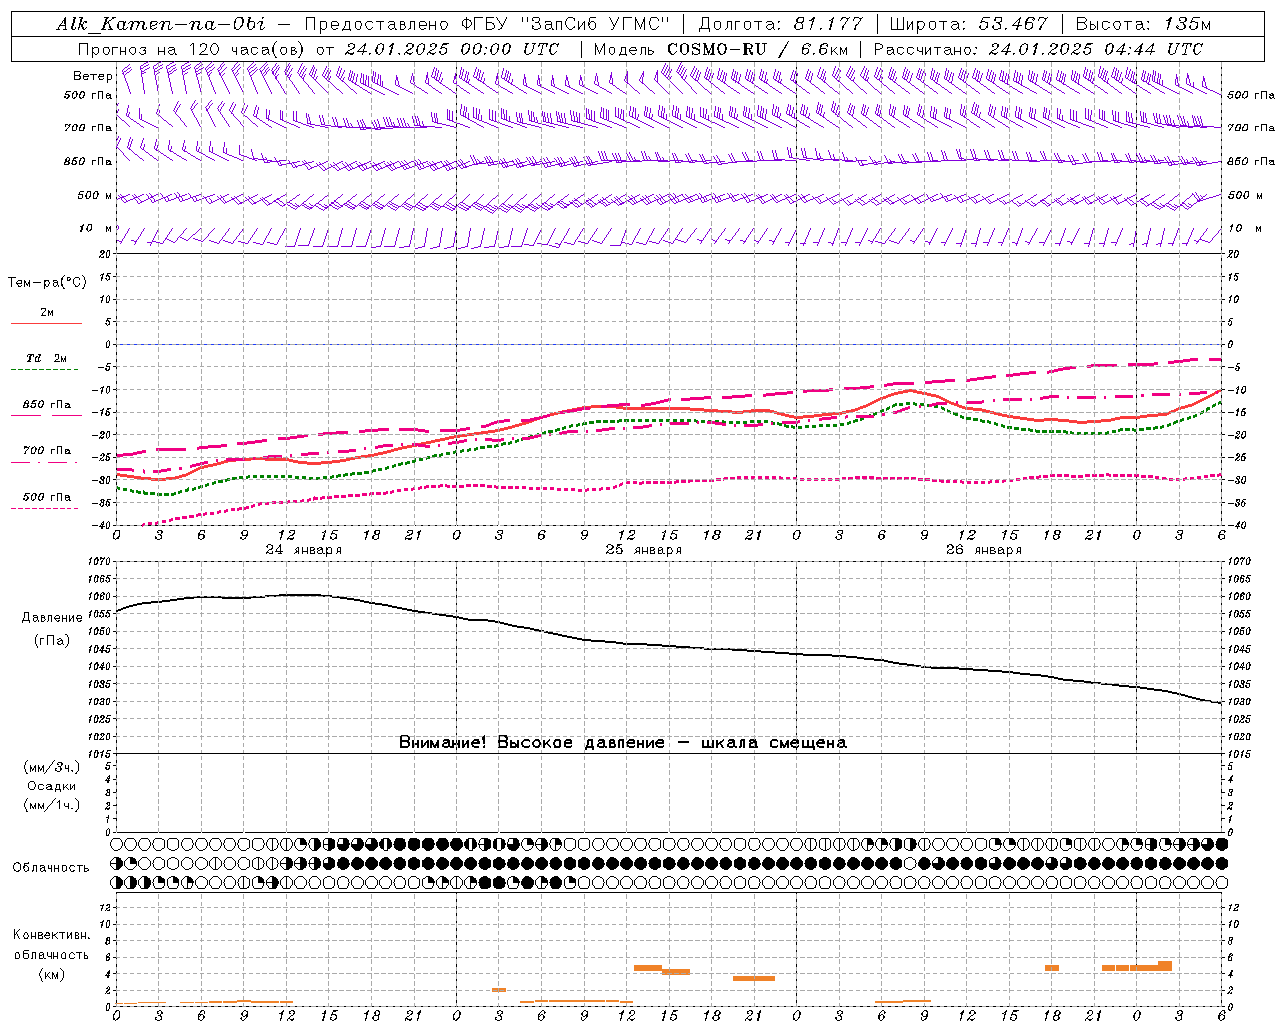This screenshot has width=1280, height=1024.
Task: Click the 850 гПа label in temperature legend
Action: pyautogui.click(x=47, y=405)
